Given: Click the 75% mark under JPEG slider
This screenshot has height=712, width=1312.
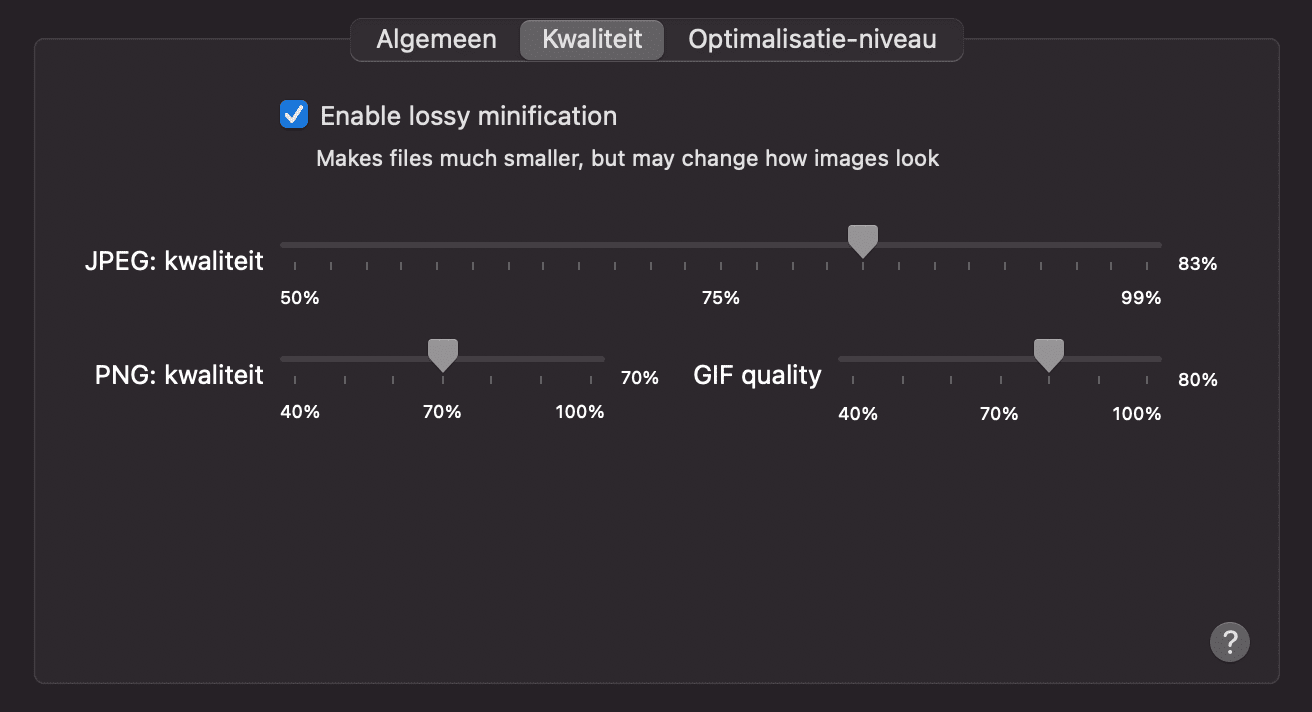Looking at the screenshot, I should [x=720, y=298].
